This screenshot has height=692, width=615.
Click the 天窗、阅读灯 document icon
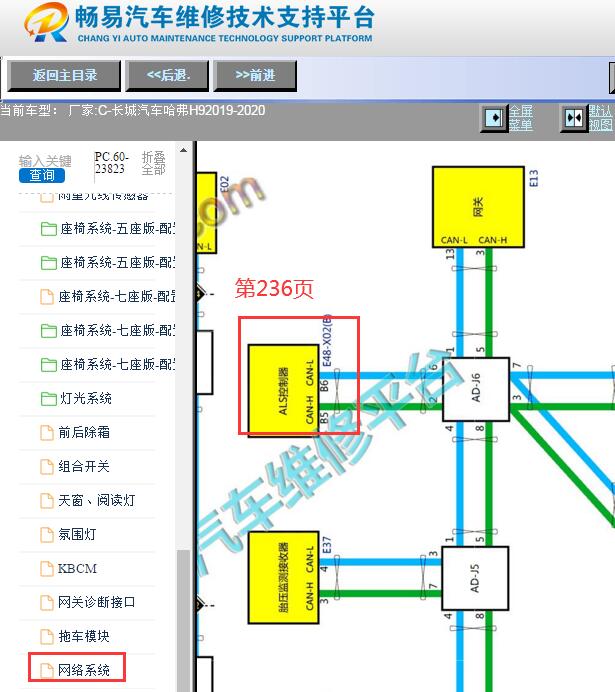point(47,501)
